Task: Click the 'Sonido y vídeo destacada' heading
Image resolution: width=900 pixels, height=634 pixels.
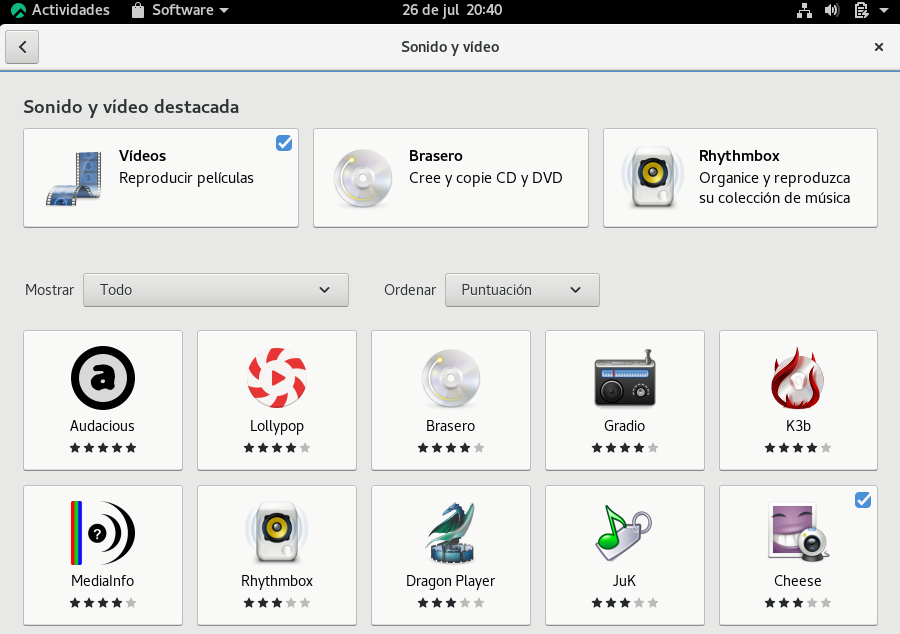Action: pos(131,107)
